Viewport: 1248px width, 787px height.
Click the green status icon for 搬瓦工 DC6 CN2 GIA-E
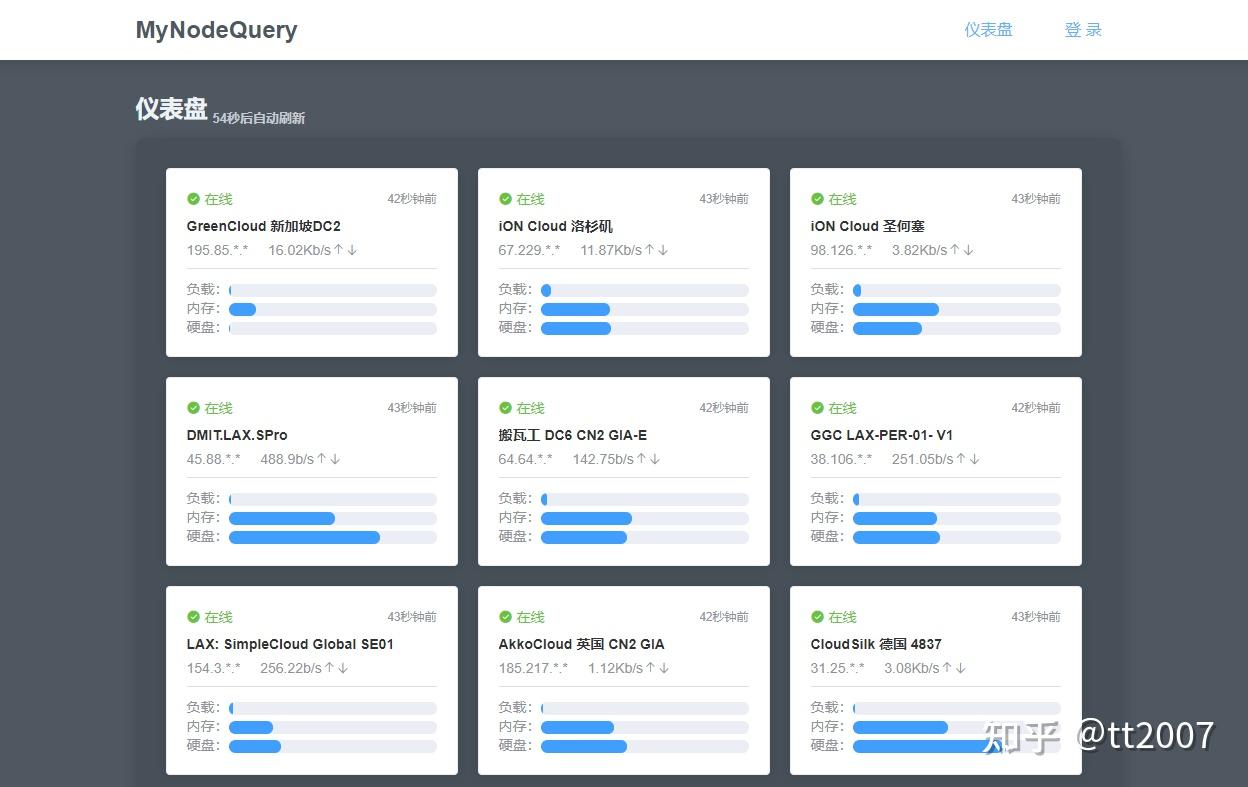pos(505,408)
